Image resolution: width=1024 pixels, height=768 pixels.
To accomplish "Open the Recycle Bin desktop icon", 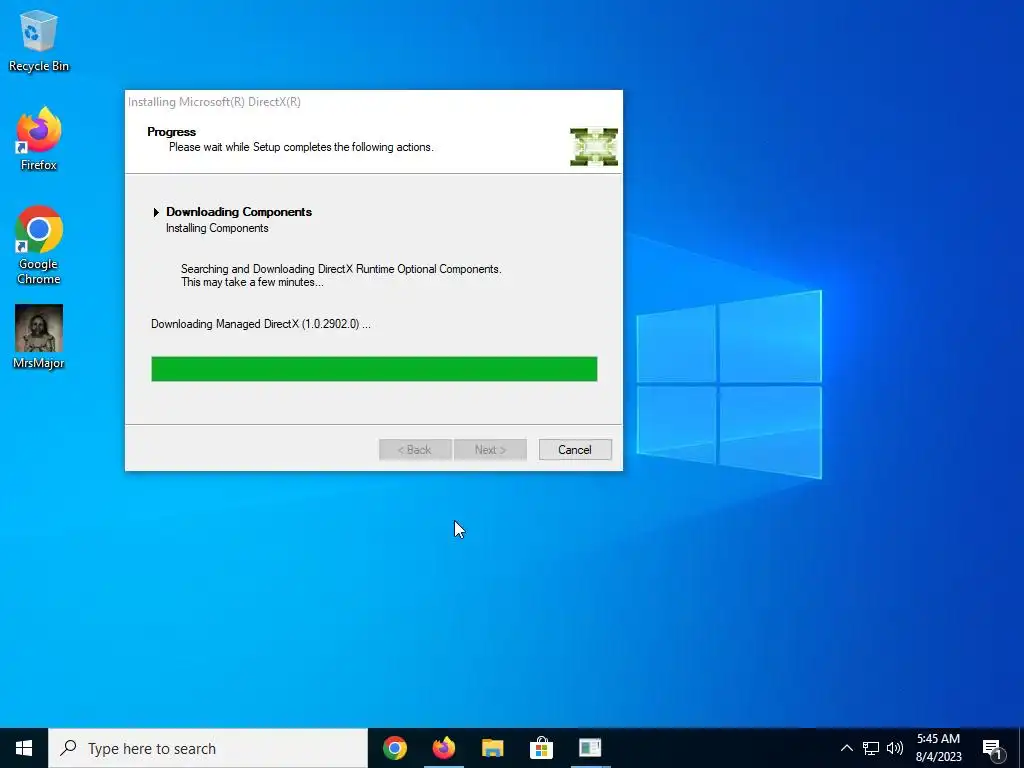I will 39,40.
